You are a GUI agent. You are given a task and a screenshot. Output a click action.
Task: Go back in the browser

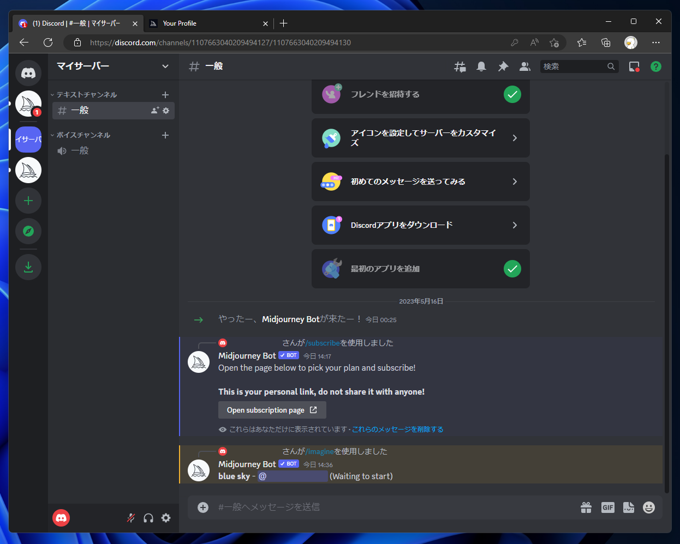[x=24, y=43]
